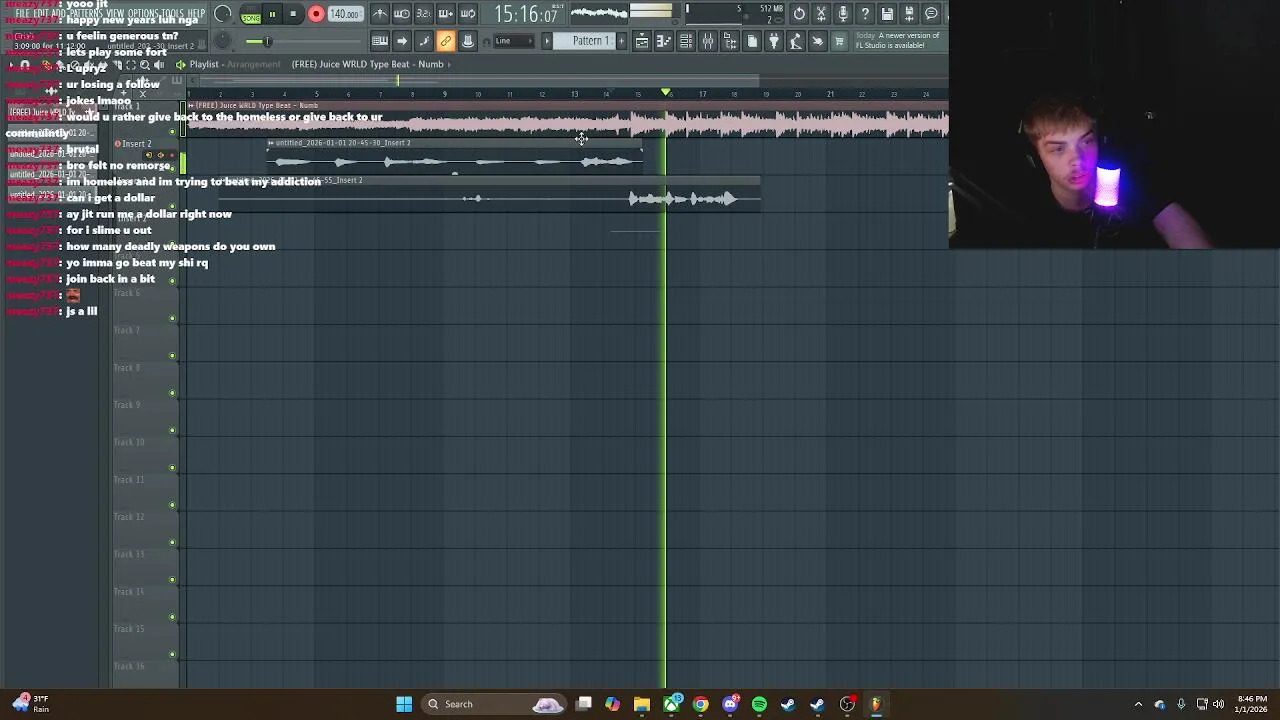Pause playback with the pause button
1280x720 pixels.
point(272,14)
